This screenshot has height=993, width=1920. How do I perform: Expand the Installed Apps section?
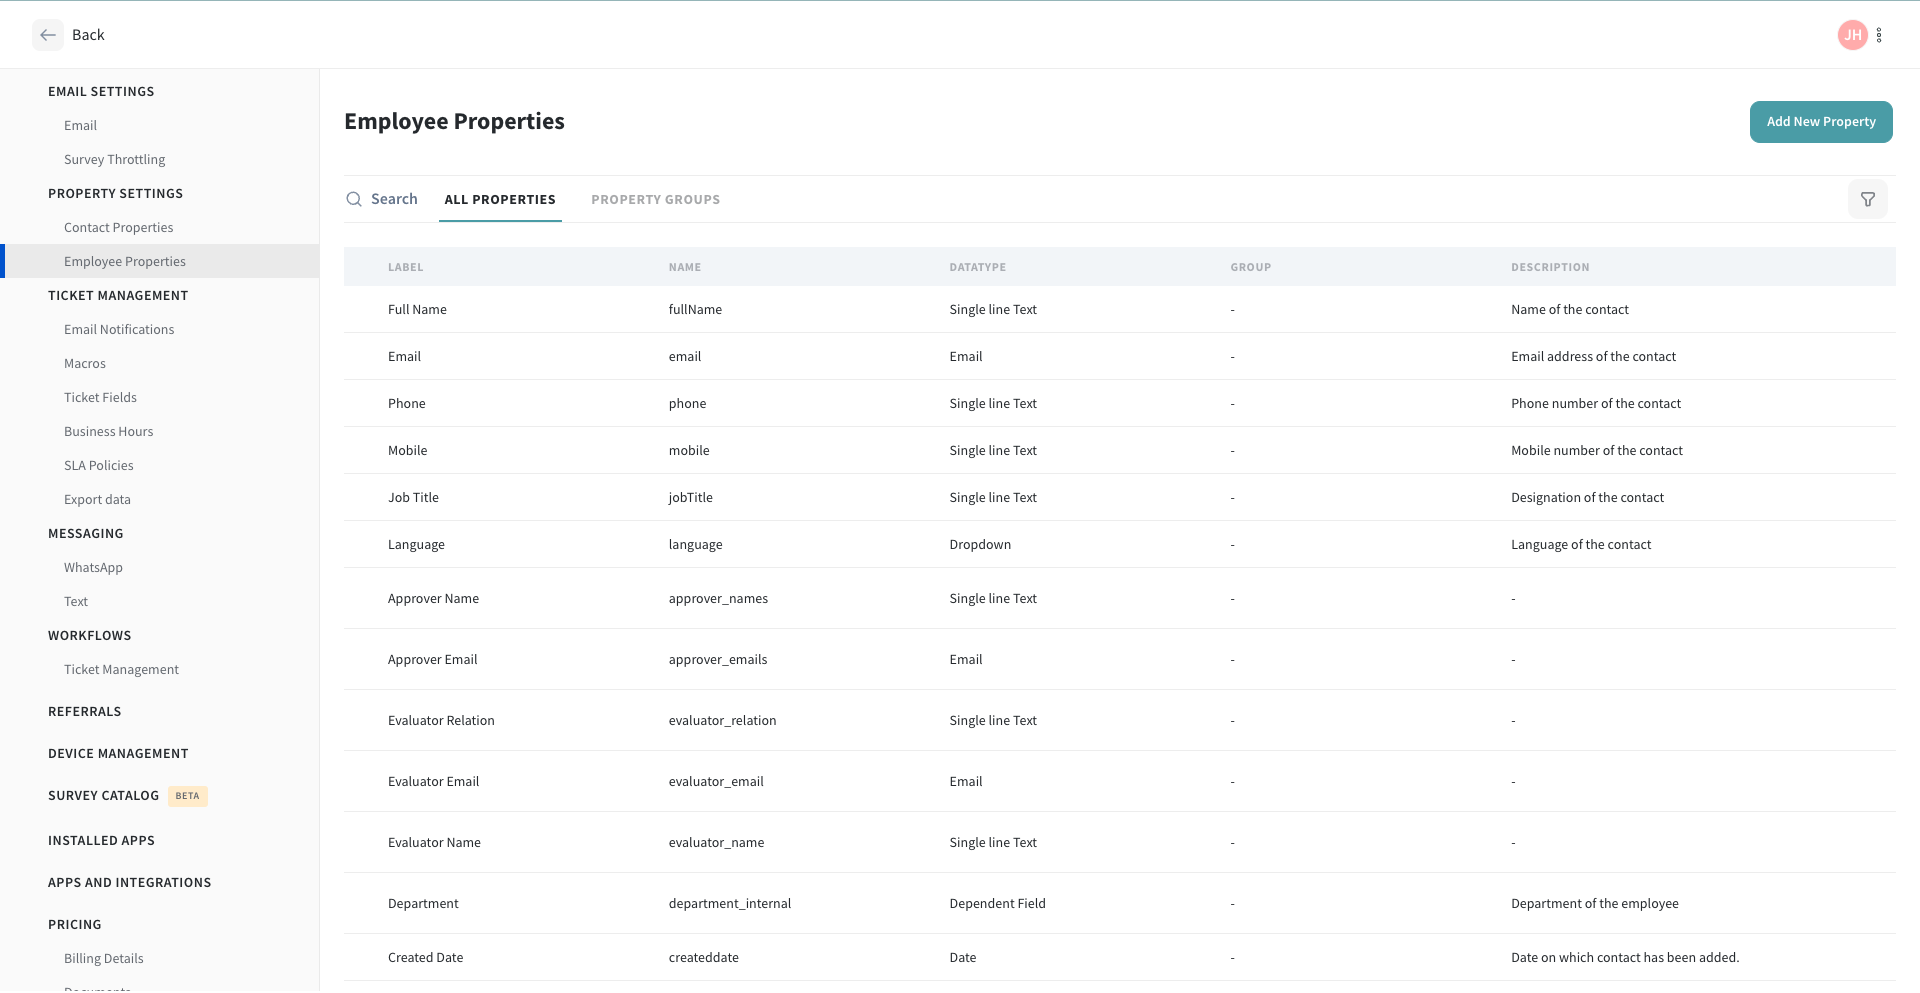tap(101, 841)
